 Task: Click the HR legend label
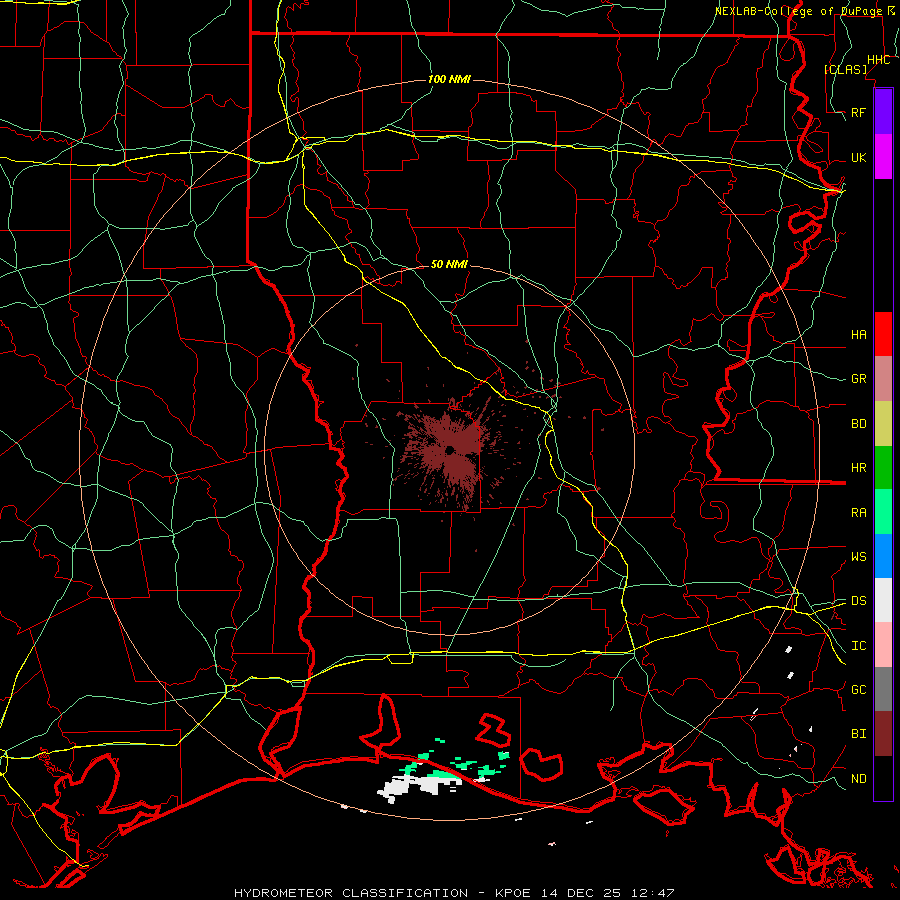[x=858, y=468]
